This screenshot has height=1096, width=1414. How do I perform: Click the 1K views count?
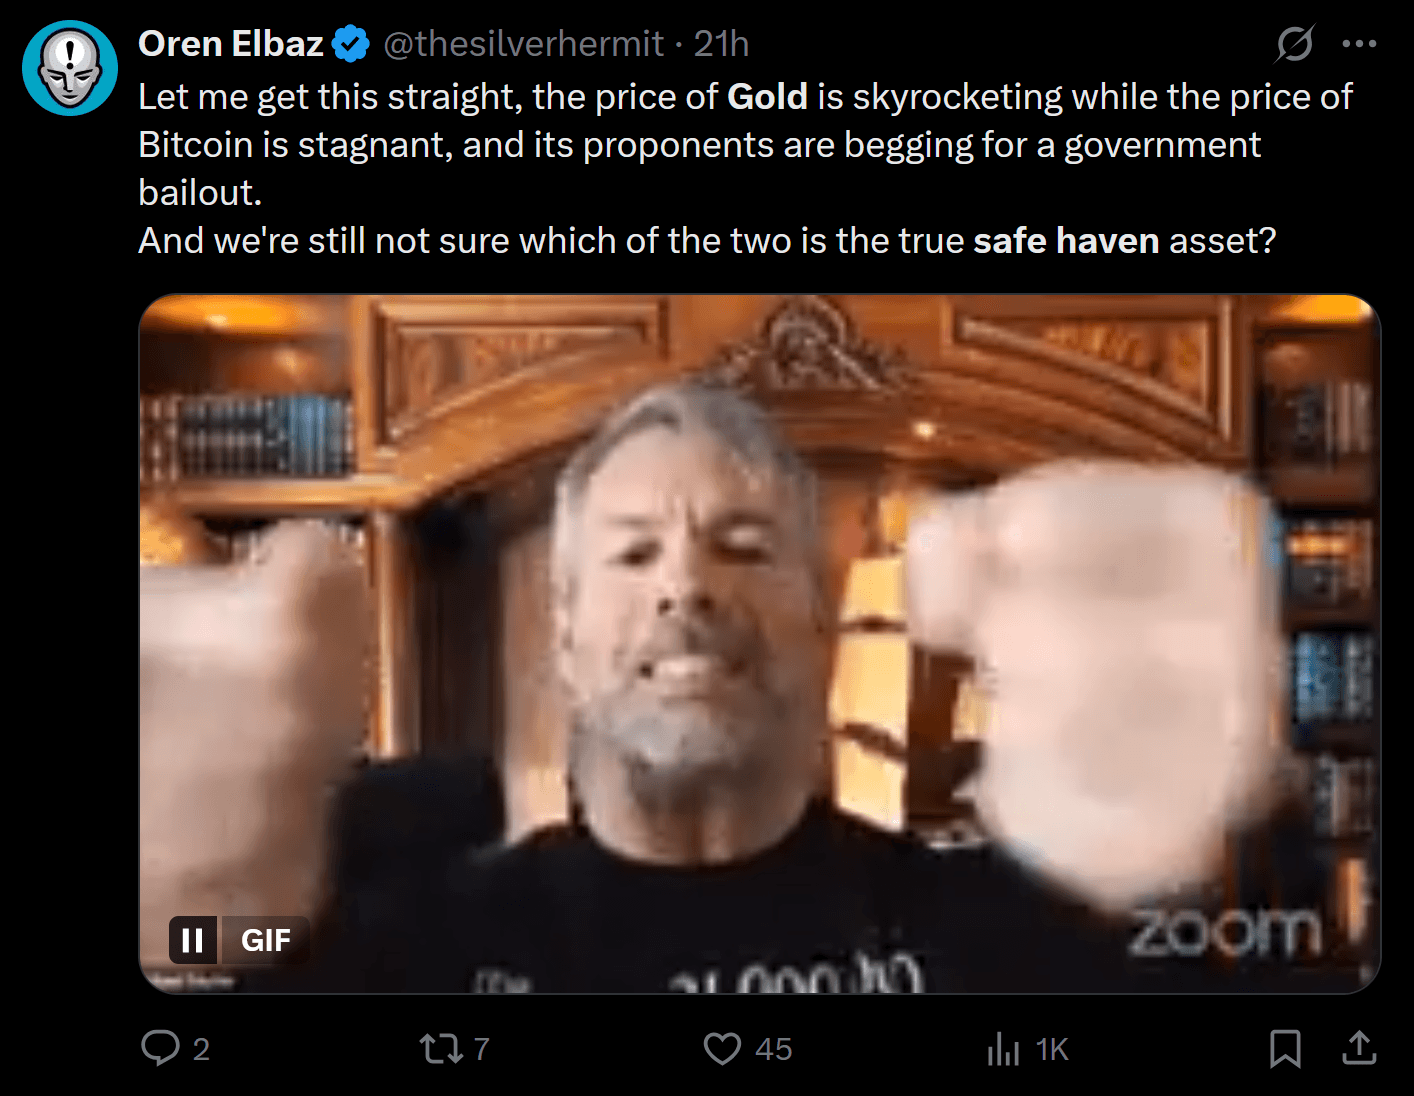coord(1052,1049)
